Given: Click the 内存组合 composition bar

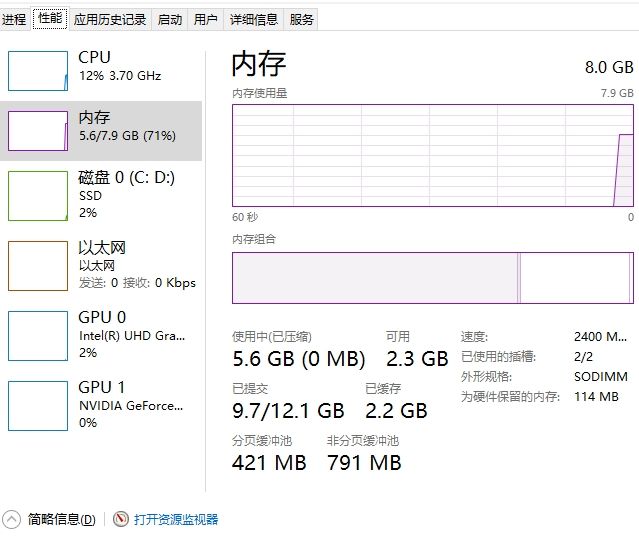Looking at the screenshot, I should click(x=432, y=278).
